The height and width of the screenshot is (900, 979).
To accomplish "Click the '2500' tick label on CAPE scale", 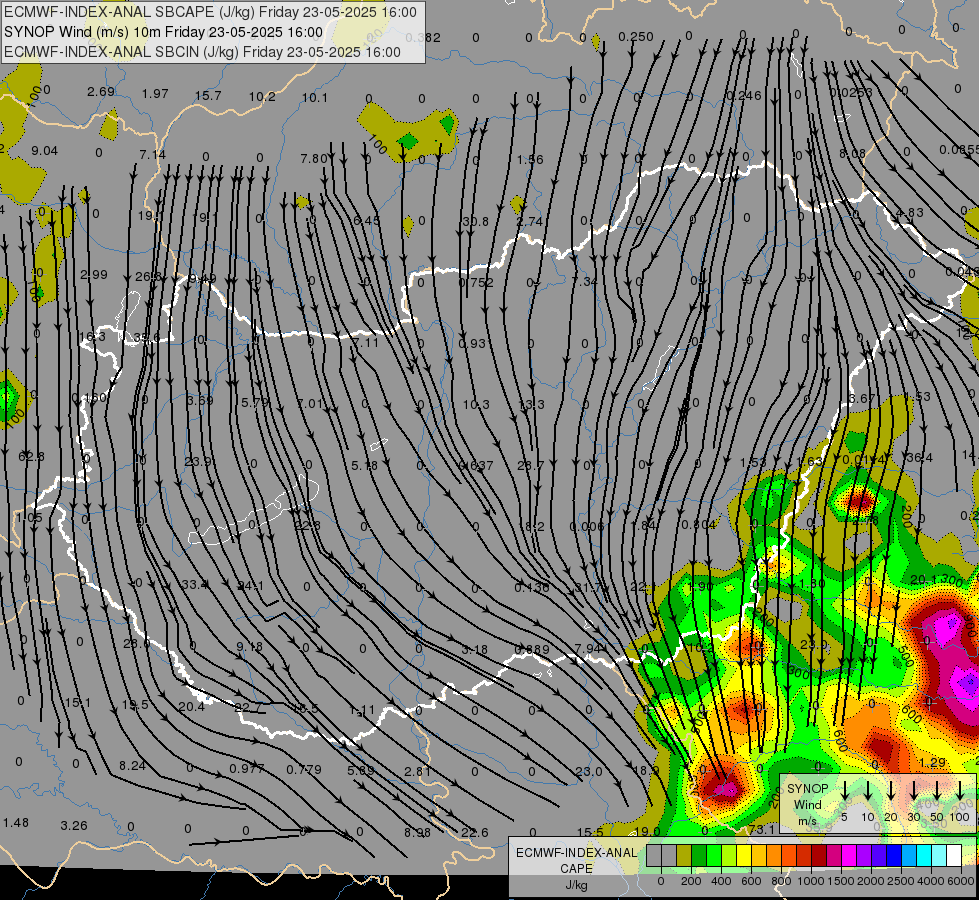I will pos(901,881).
